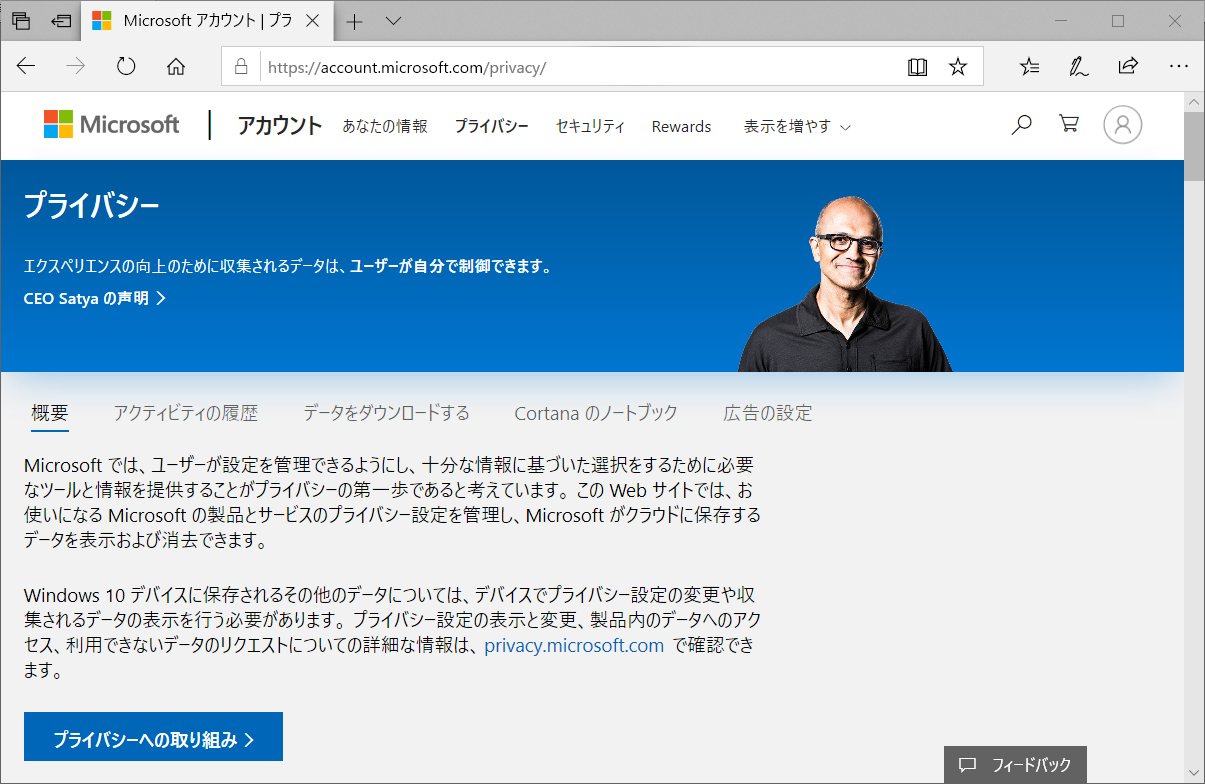
Task: Click the scrollbar up arrow
Action: tap(1194, 101)
